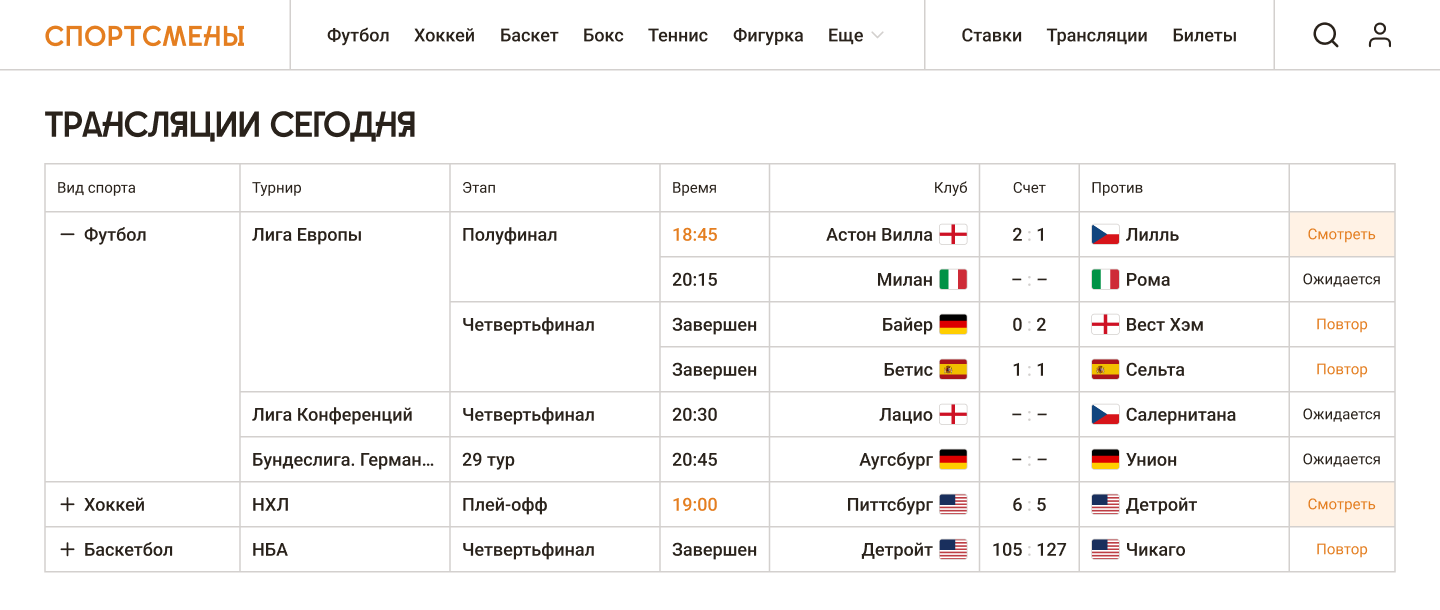Go to the Теннис section

678,36
